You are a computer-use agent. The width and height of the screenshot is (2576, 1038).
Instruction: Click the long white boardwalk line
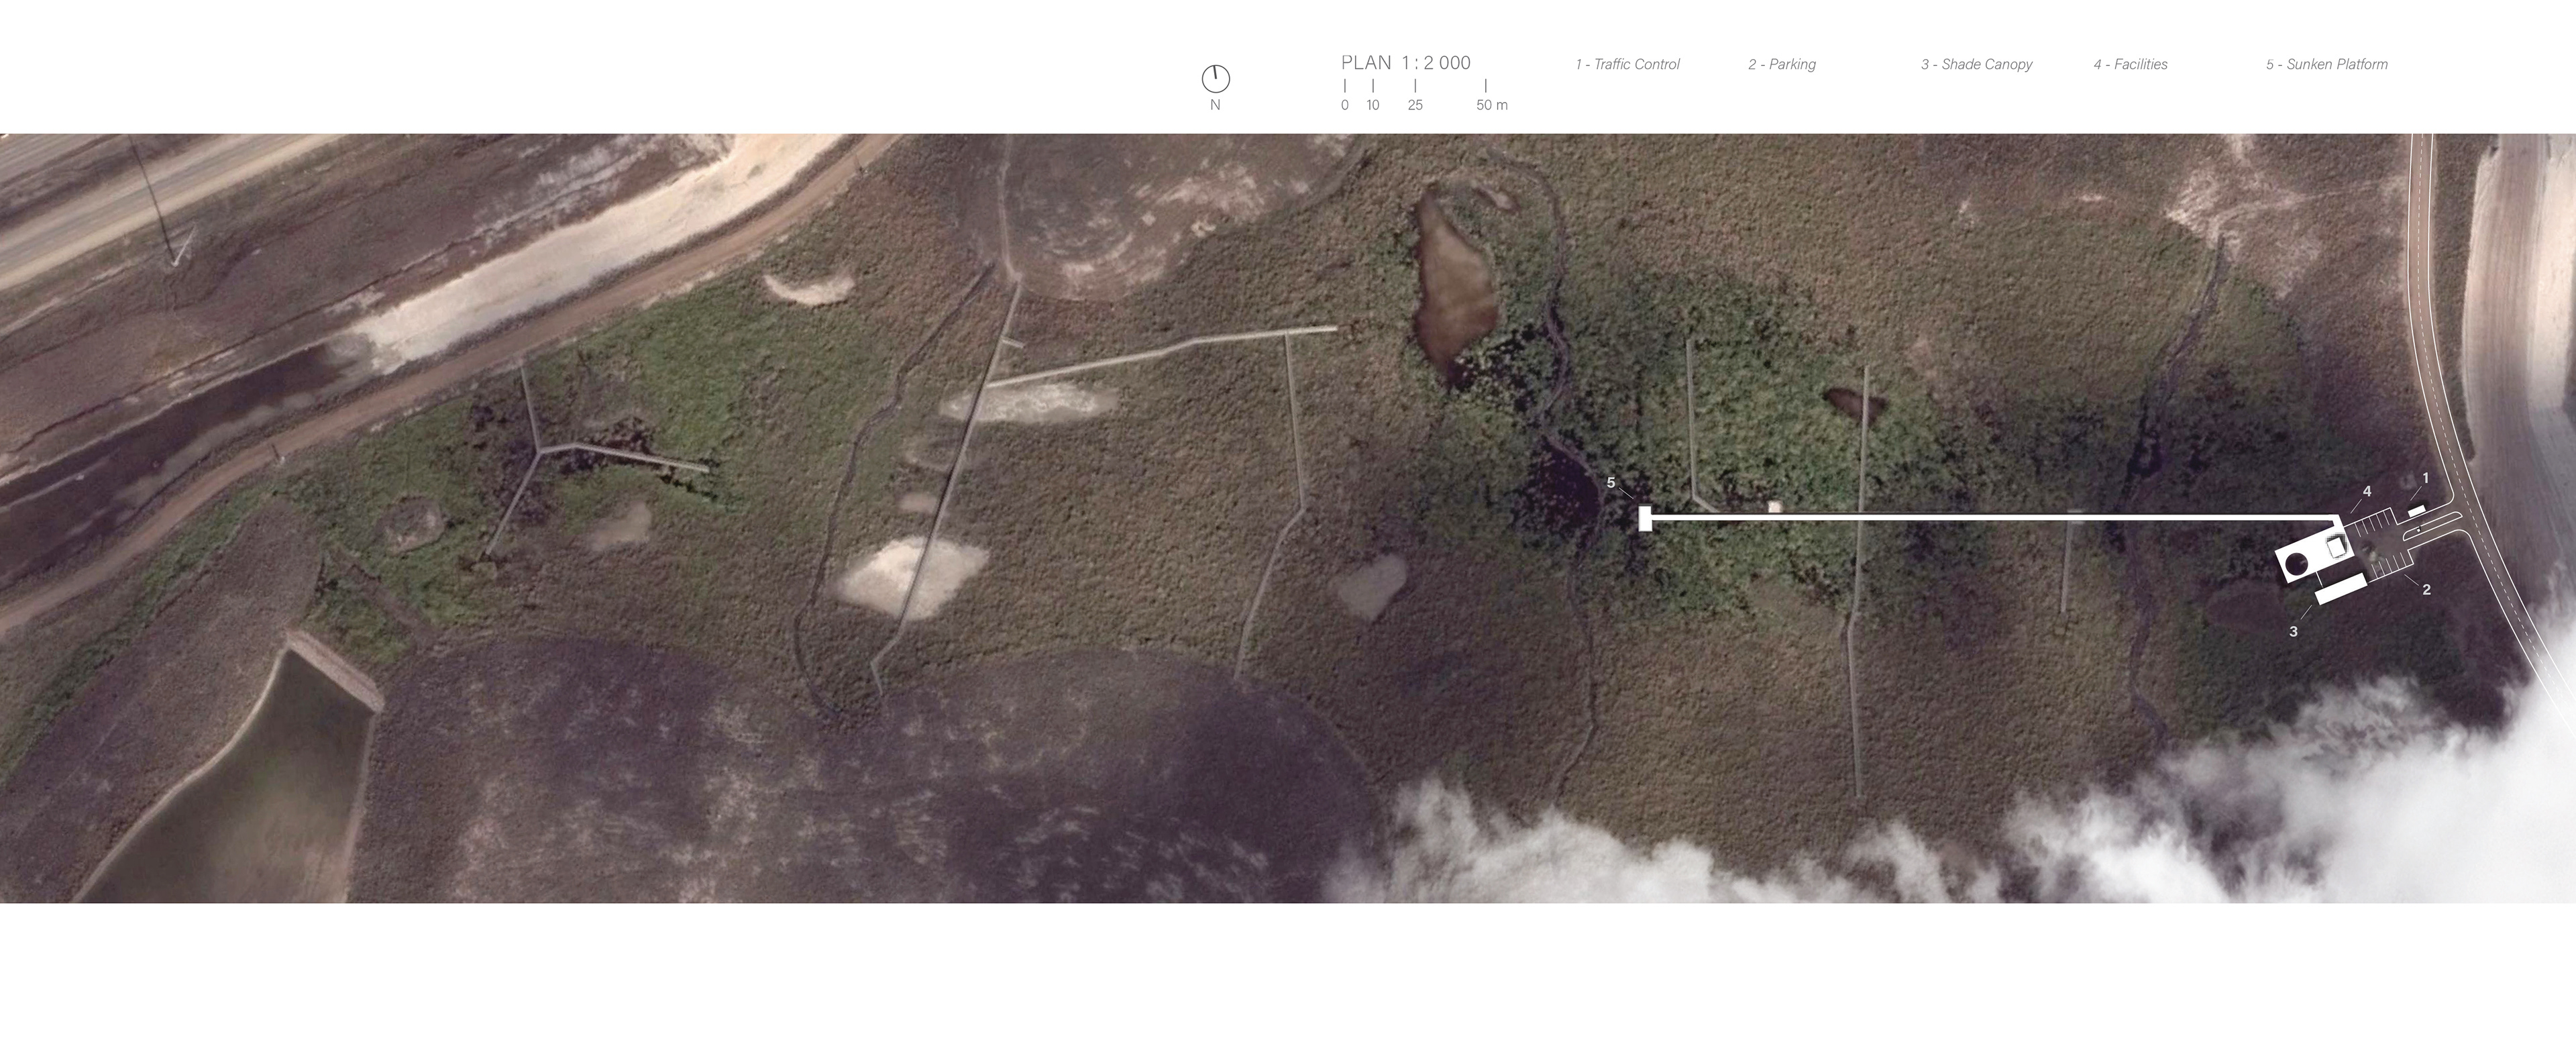1995,517
